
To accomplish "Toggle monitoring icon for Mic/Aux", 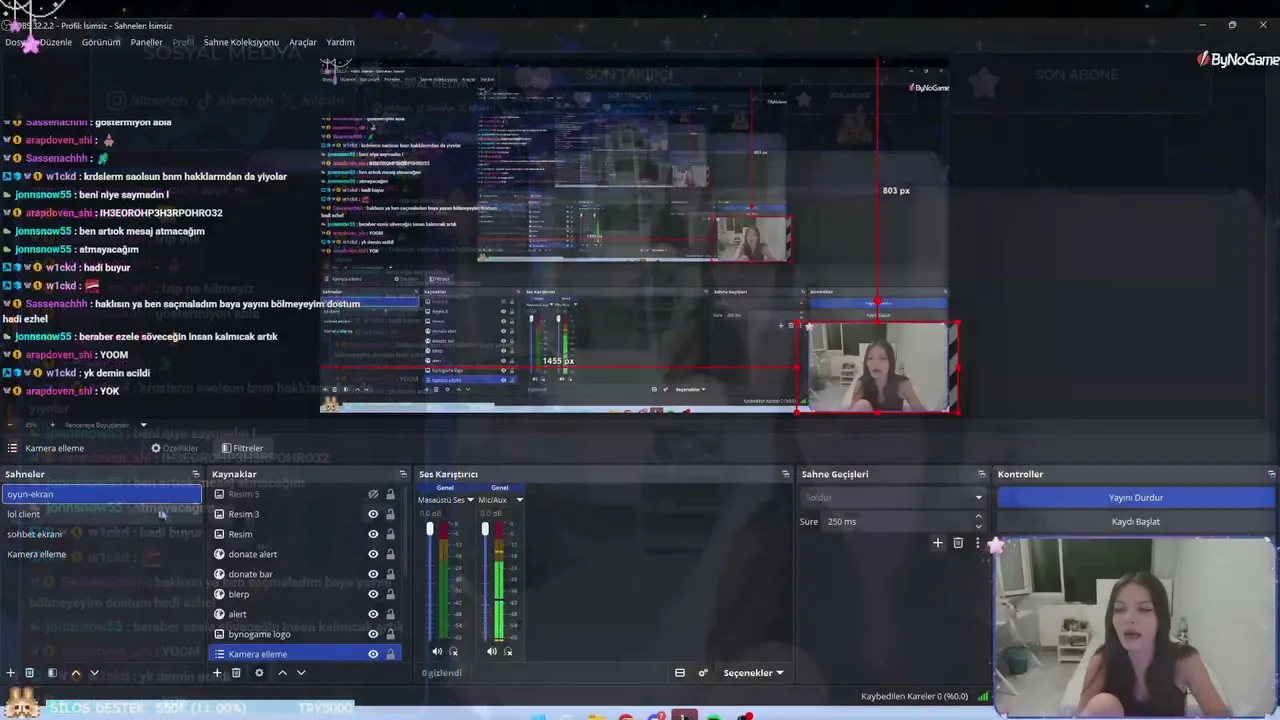I will click(508, 652).
